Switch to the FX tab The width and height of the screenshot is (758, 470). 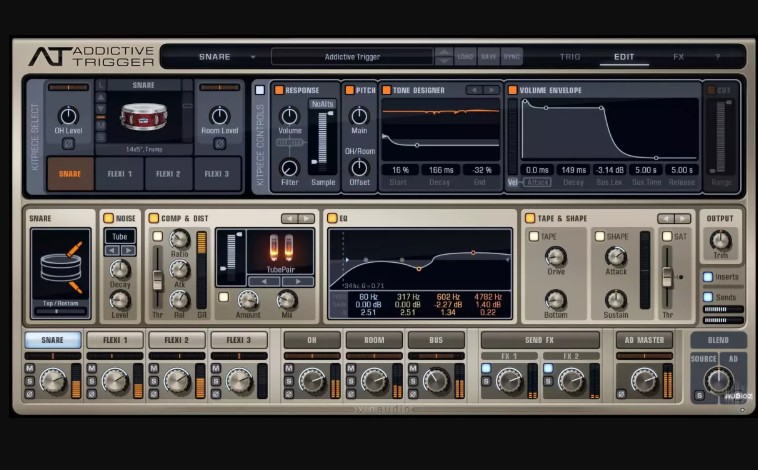[x=678, y=57]
